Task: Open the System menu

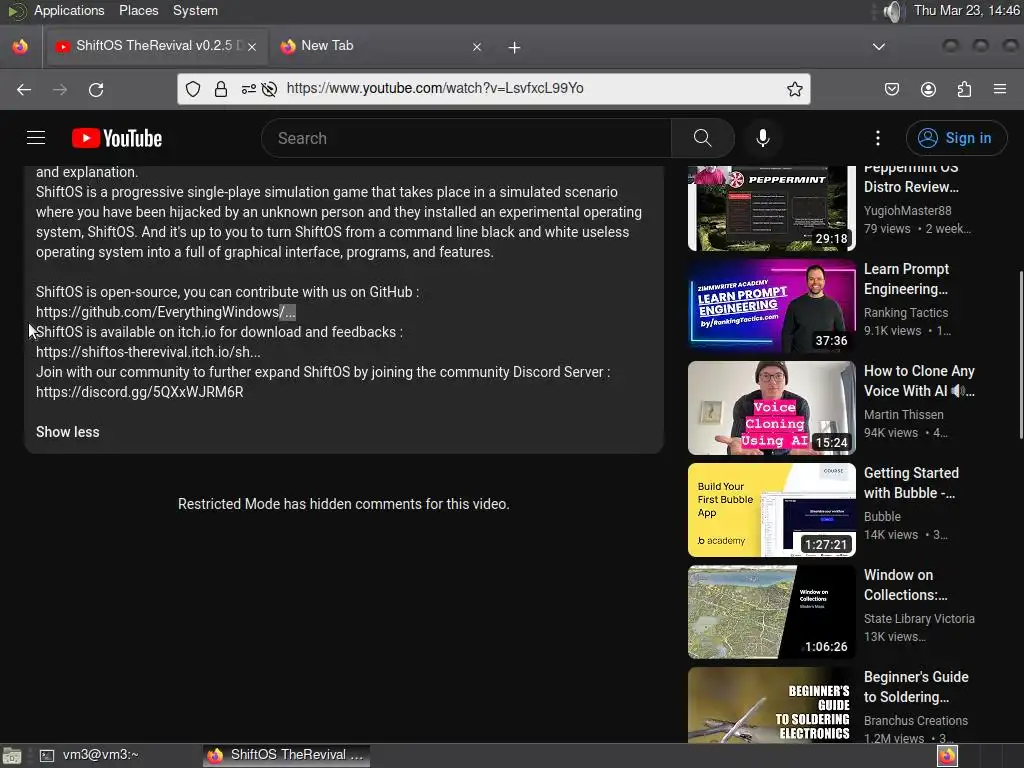Action: (195, 10)
